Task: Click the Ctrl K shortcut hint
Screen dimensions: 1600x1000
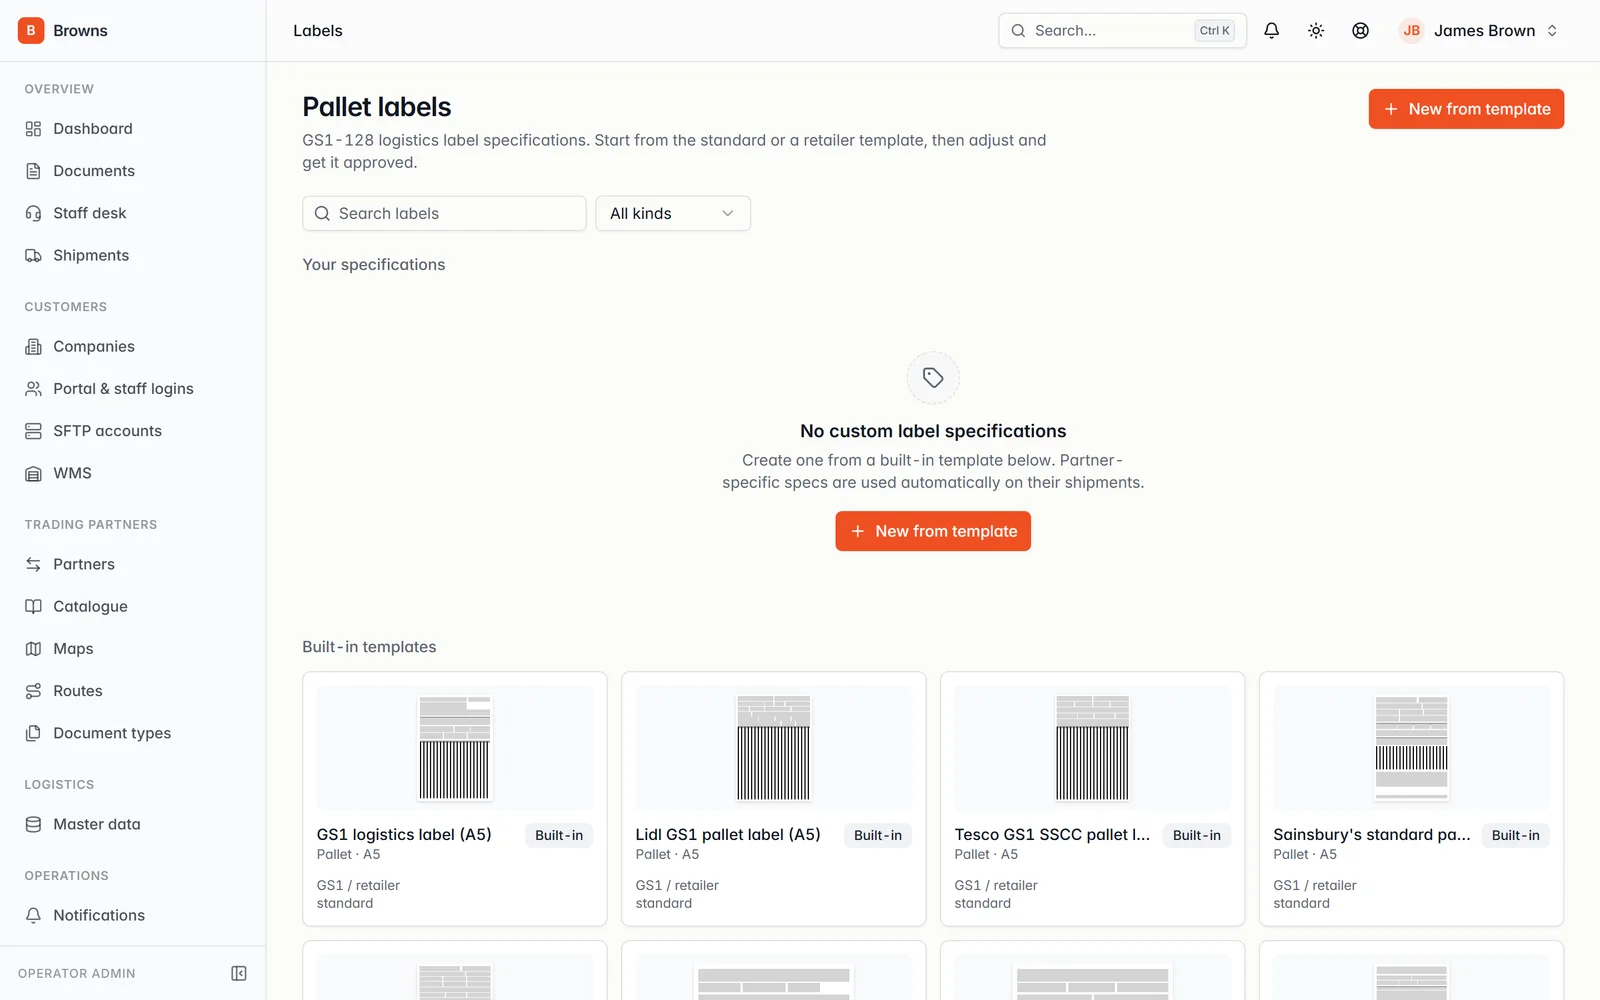Action: (x=1215, y=31)
